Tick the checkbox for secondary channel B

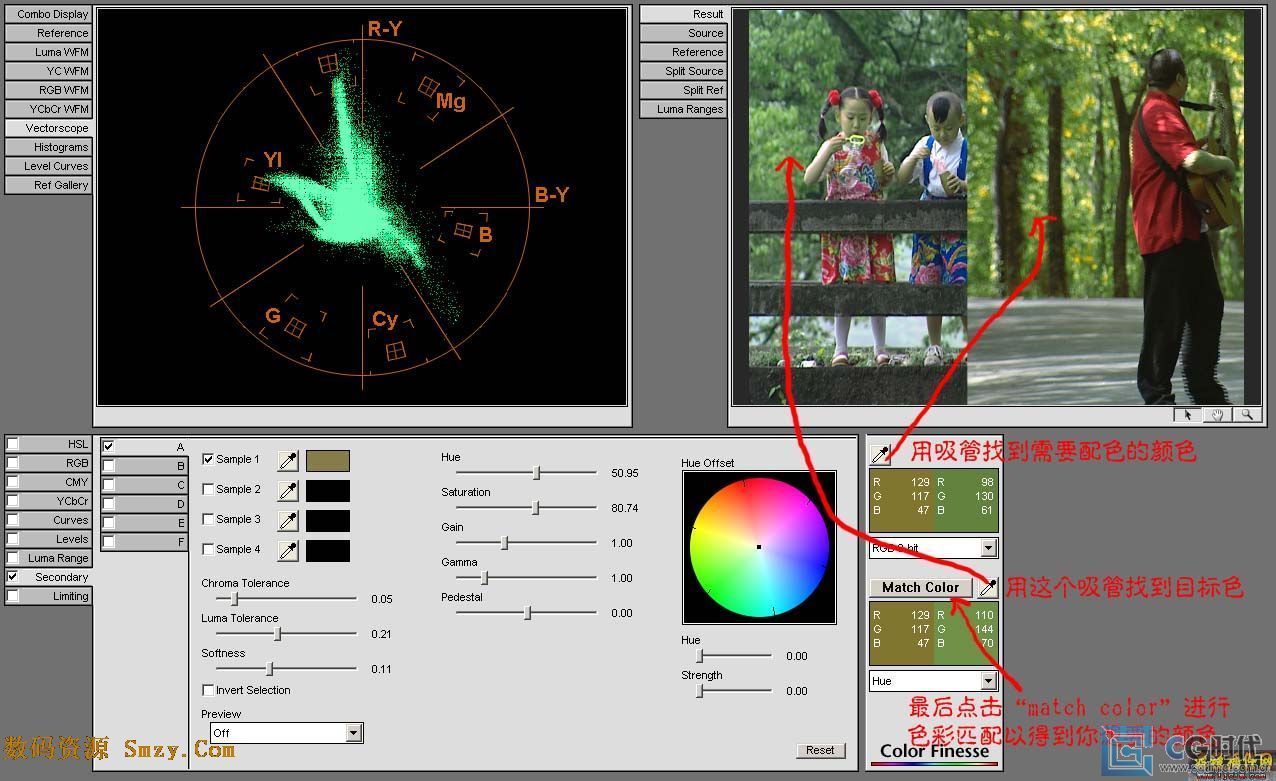(108, 465)
